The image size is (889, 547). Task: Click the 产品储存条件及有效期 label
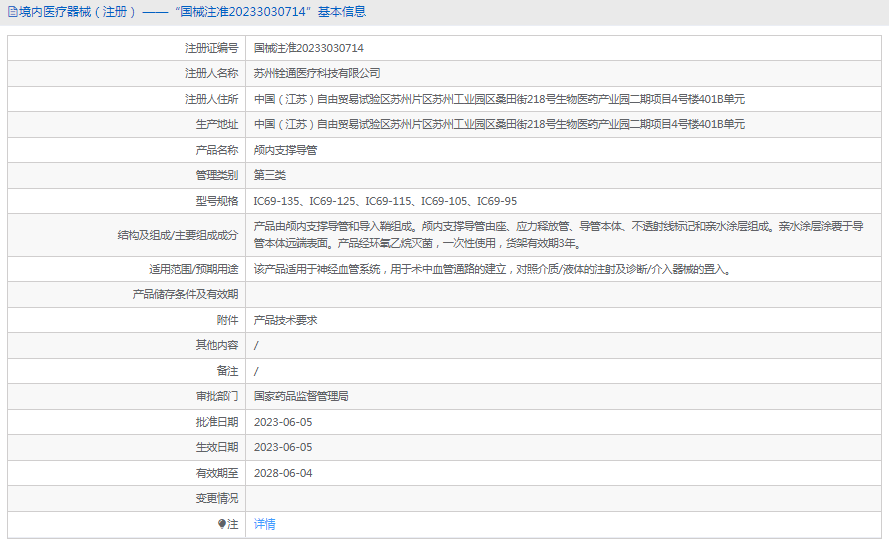tap(185, 294)
